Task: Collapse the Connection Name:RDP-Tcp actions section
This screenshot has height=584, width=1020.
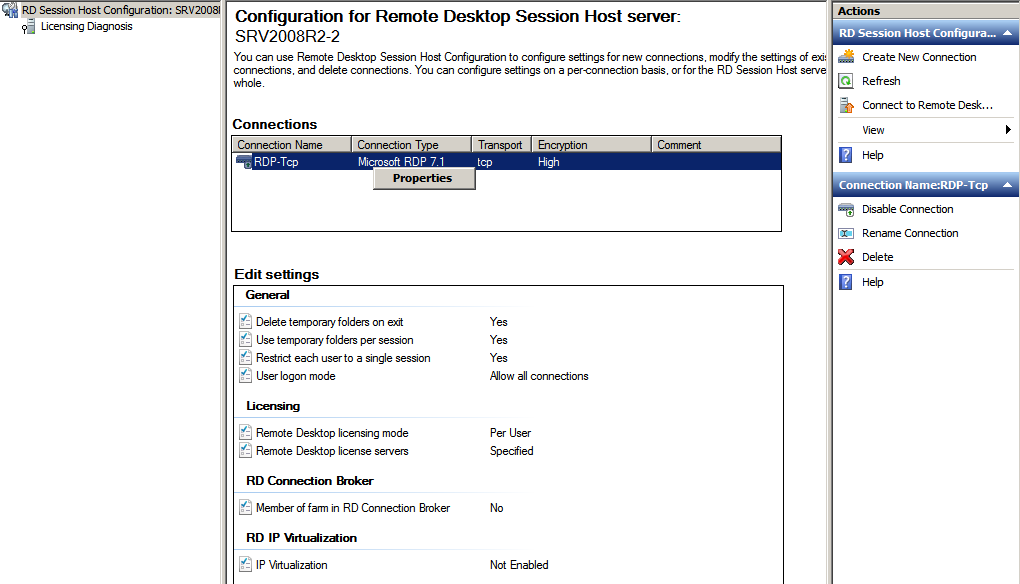Action: click(x=1007, y=185)
